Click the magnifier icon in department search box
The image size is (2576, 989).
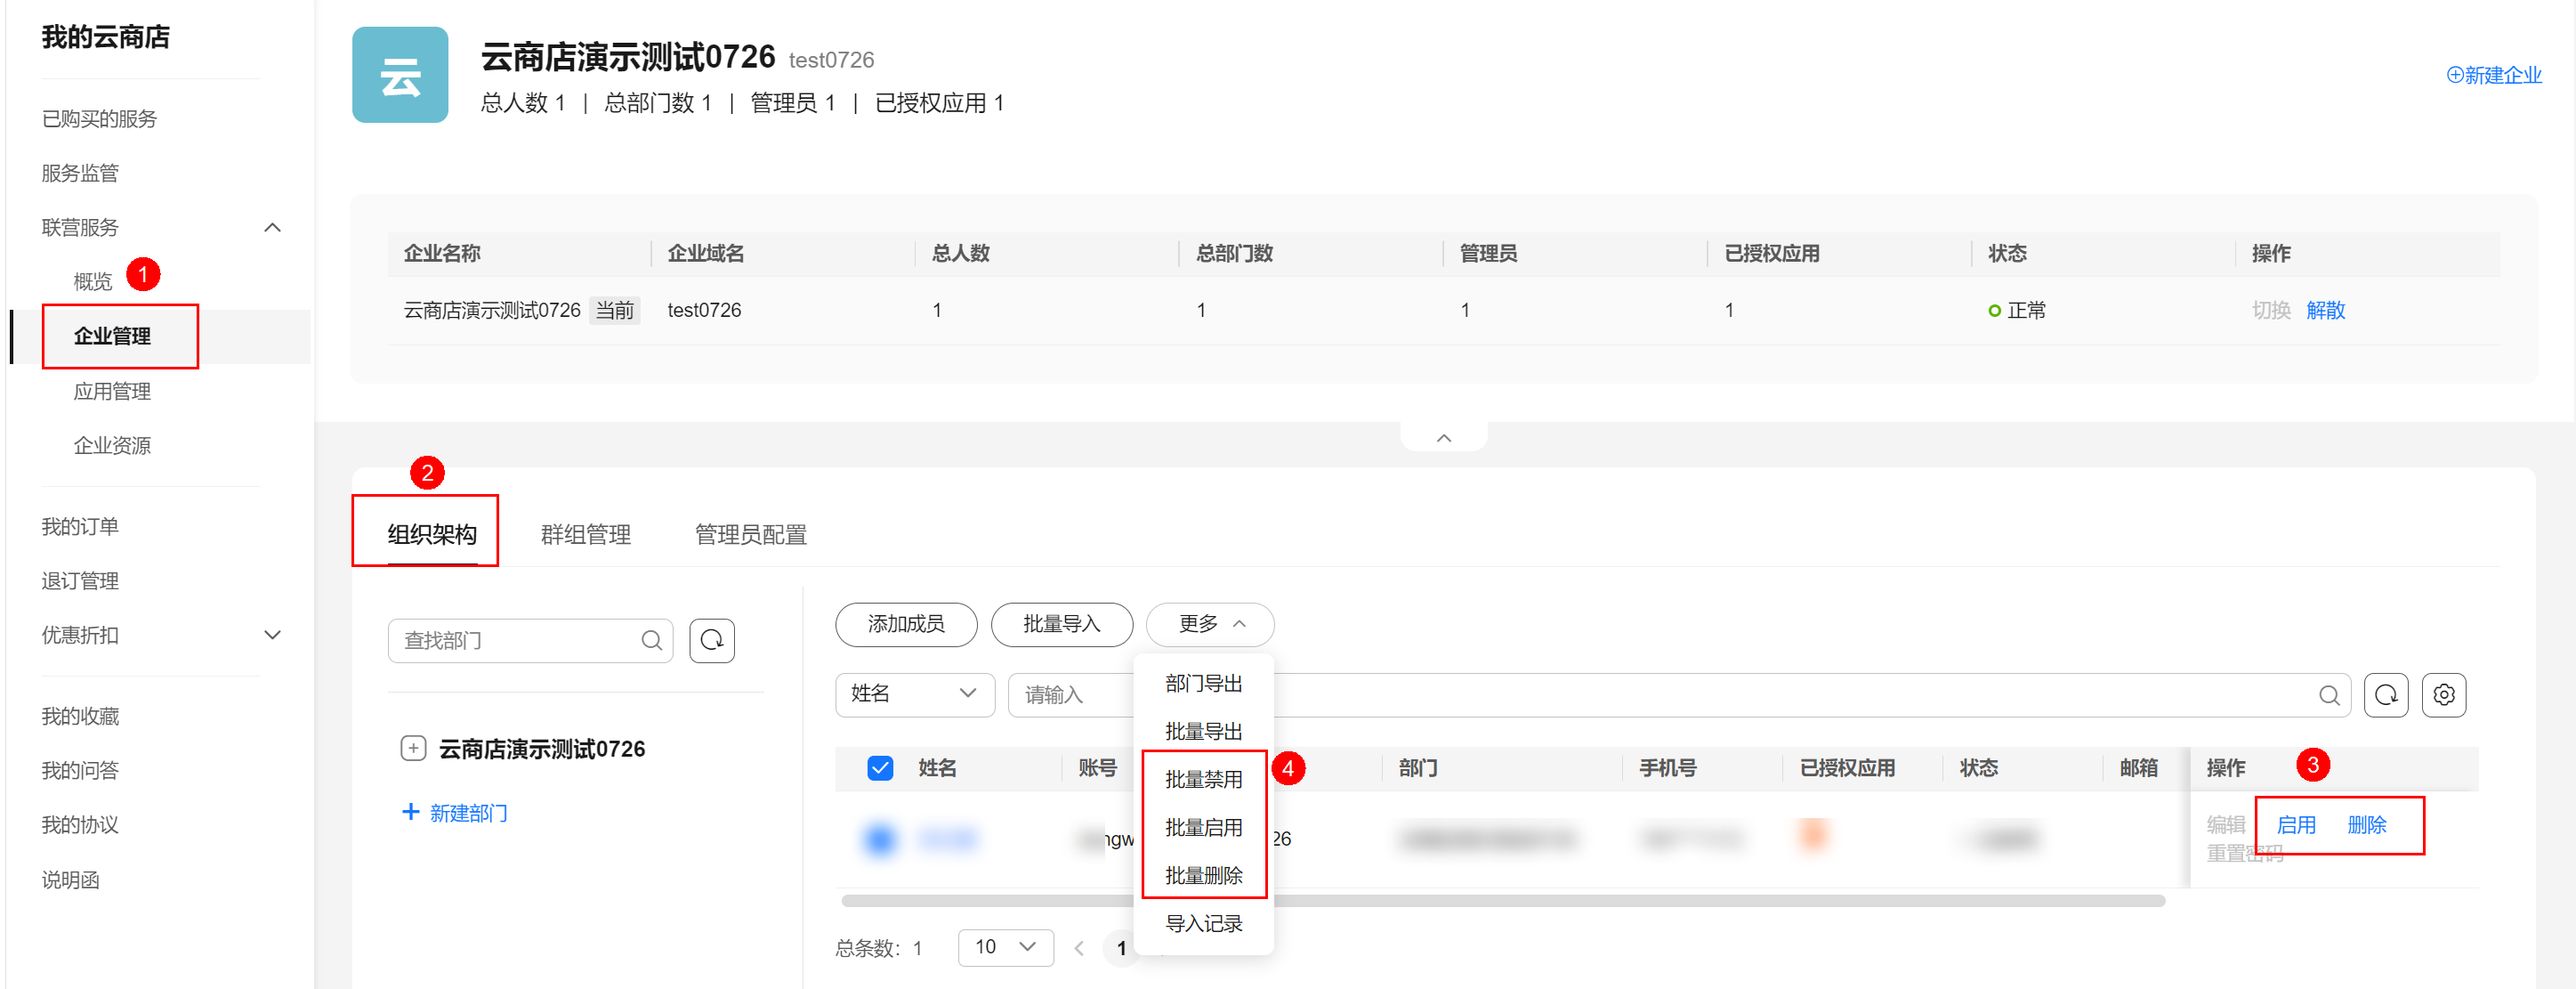point(651,640)
